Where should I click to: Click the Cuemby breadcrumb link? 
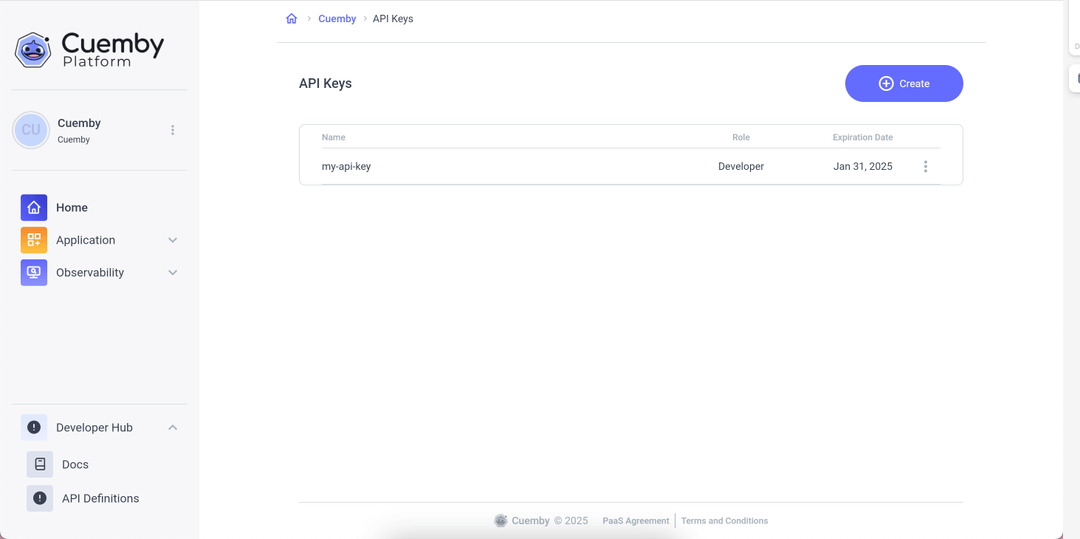point(337,19)
